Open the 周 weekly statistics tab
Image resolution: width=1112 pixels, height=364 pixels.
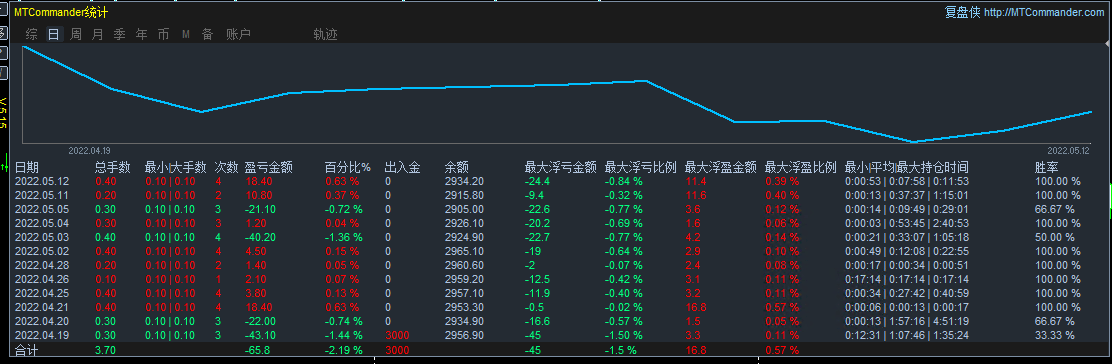click(76, 34)
